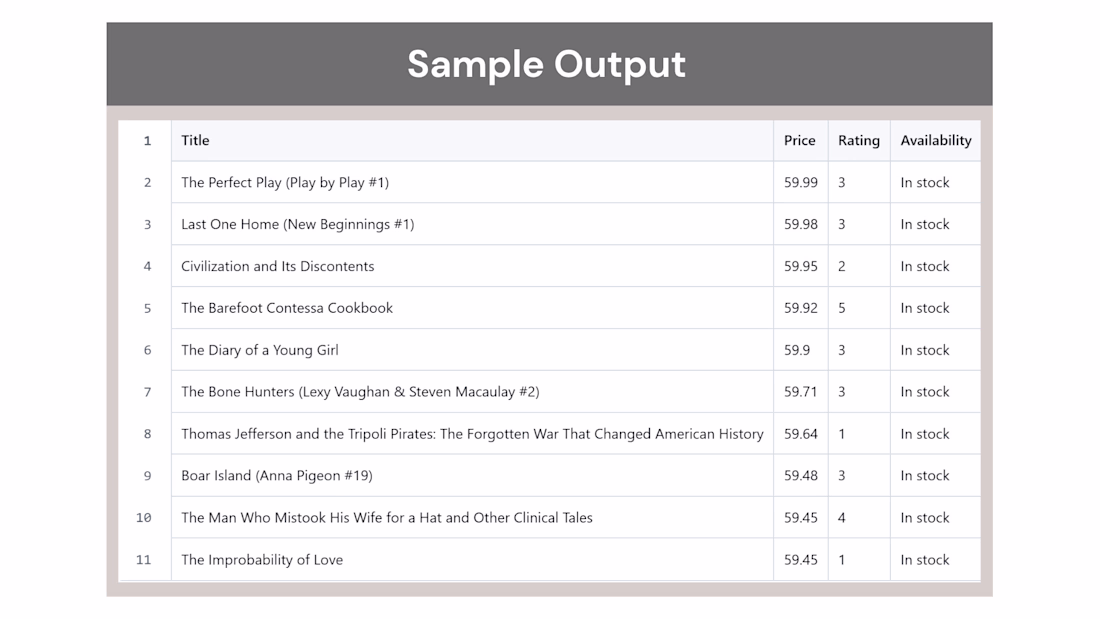Click Civilization and Its Discontents cell
1100x619 pixels.
(472, 266)
